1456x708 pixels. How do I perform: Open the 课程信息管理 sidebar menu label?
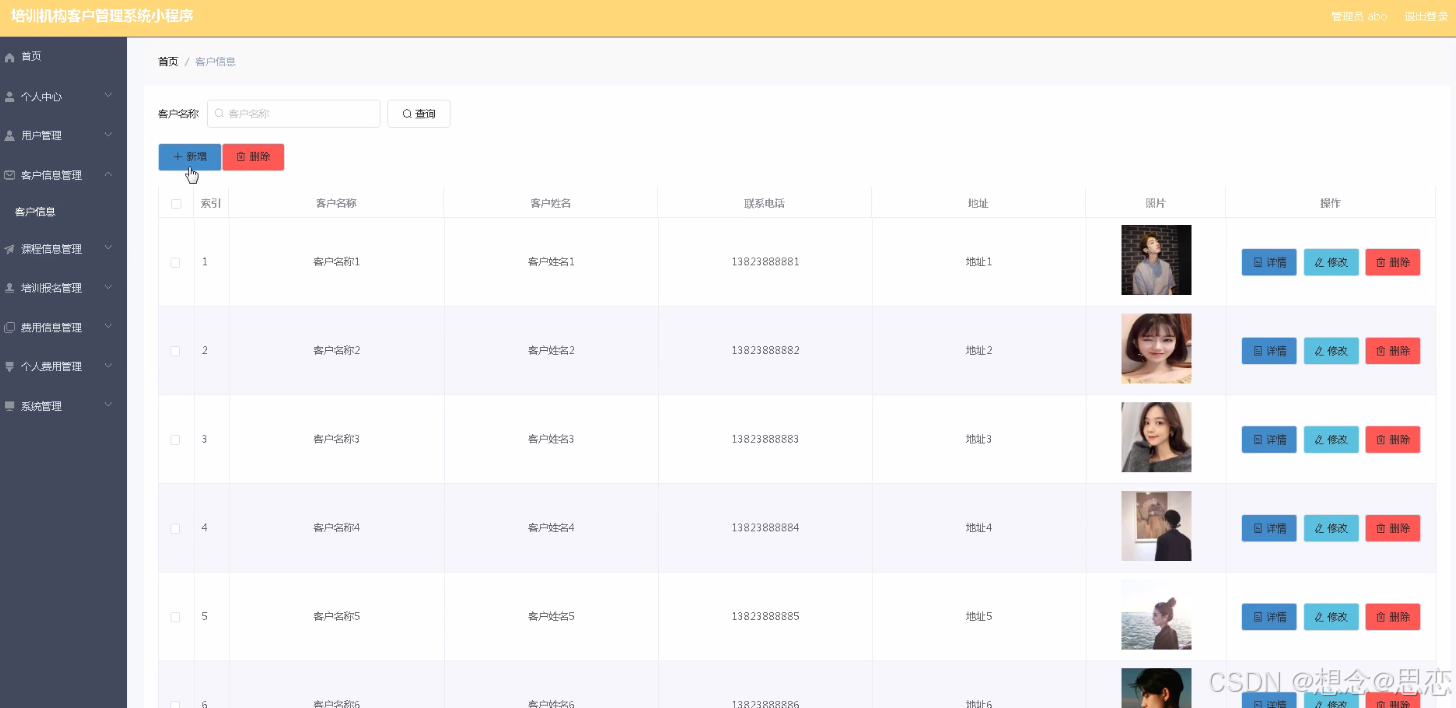click(51, 249)
